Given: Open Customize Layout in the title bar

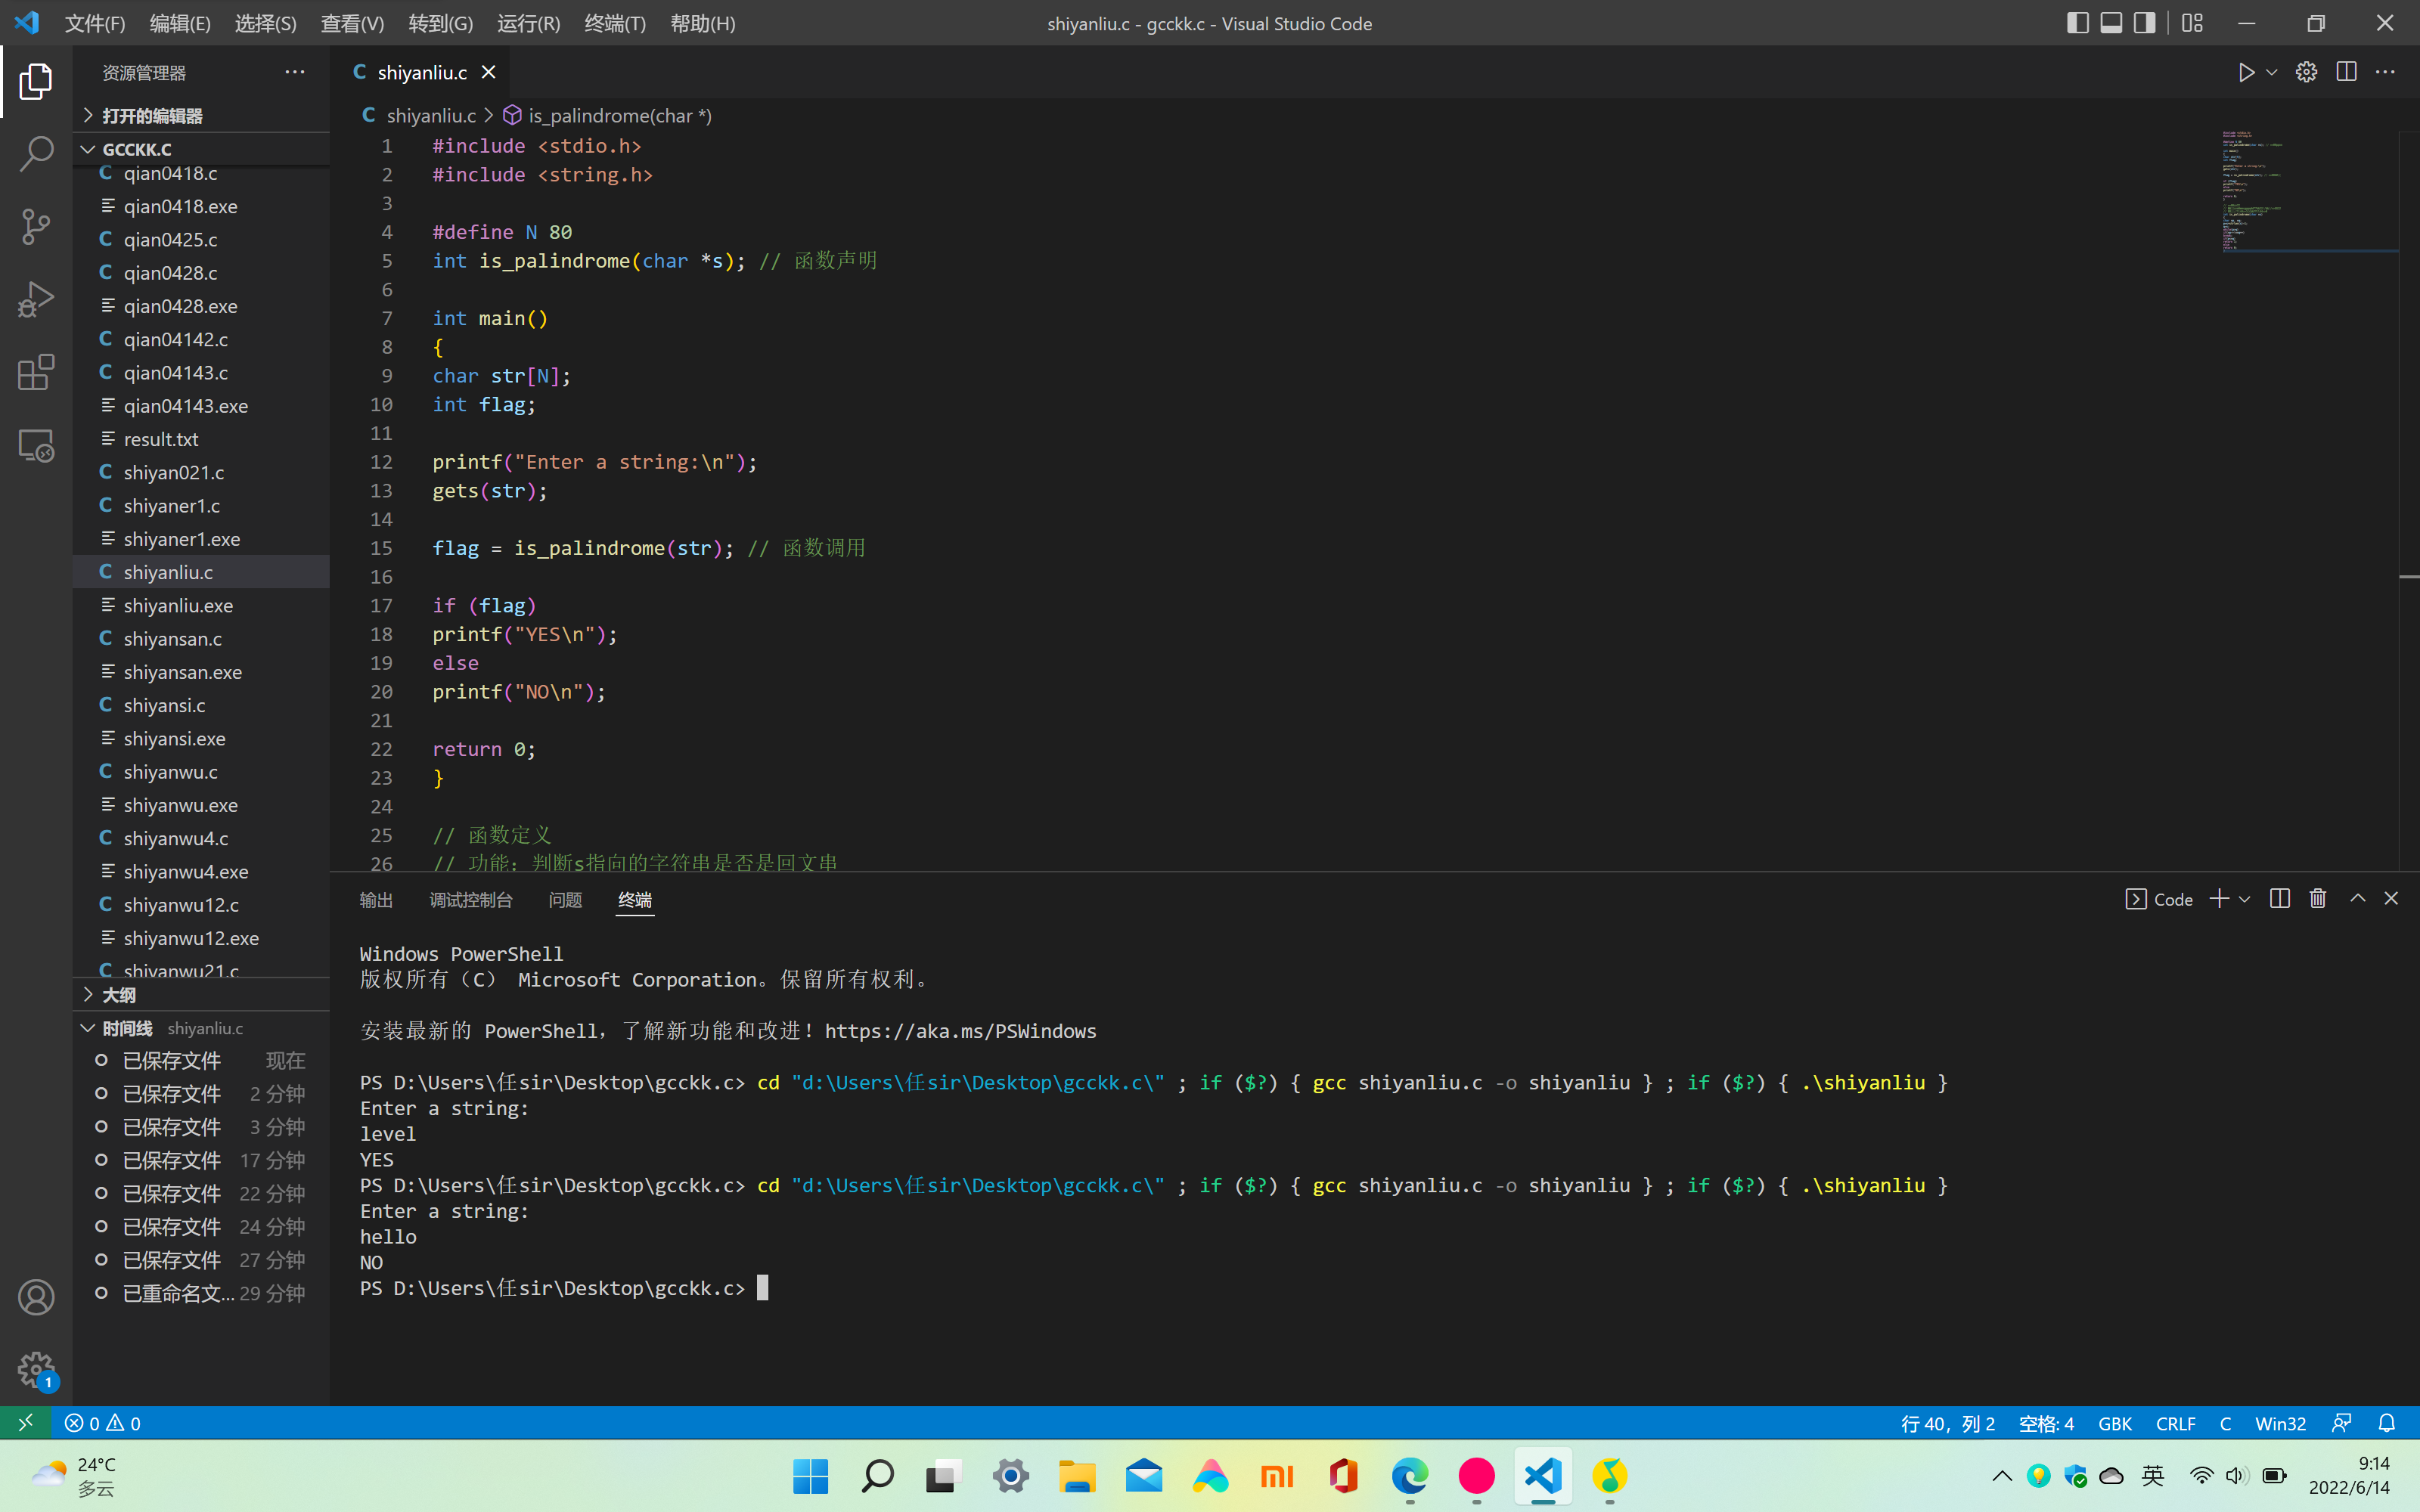Looking at the screenshot, I should 2192,23.
